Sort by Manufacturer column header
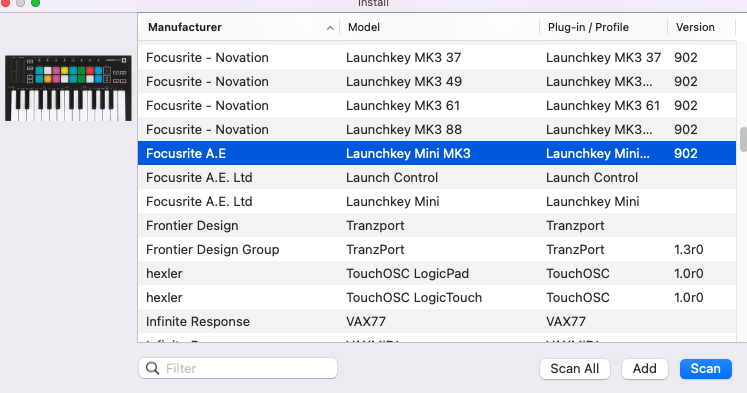Image resolution: width=747 pixels, height=393 pixels. point(185,27)
